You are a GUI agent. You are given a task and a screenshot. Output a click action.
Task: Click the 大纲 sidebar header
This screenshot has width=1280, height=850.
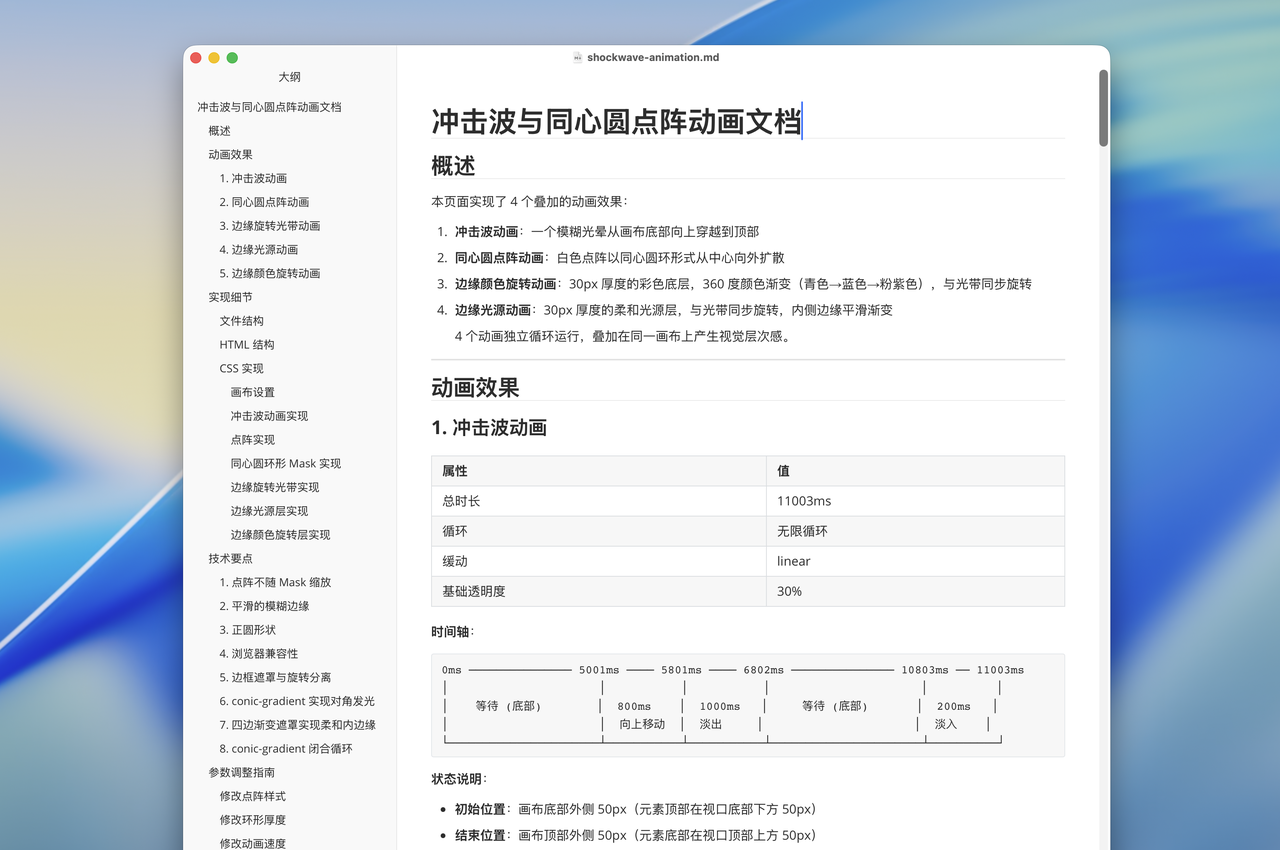click(x=290, y=77)
